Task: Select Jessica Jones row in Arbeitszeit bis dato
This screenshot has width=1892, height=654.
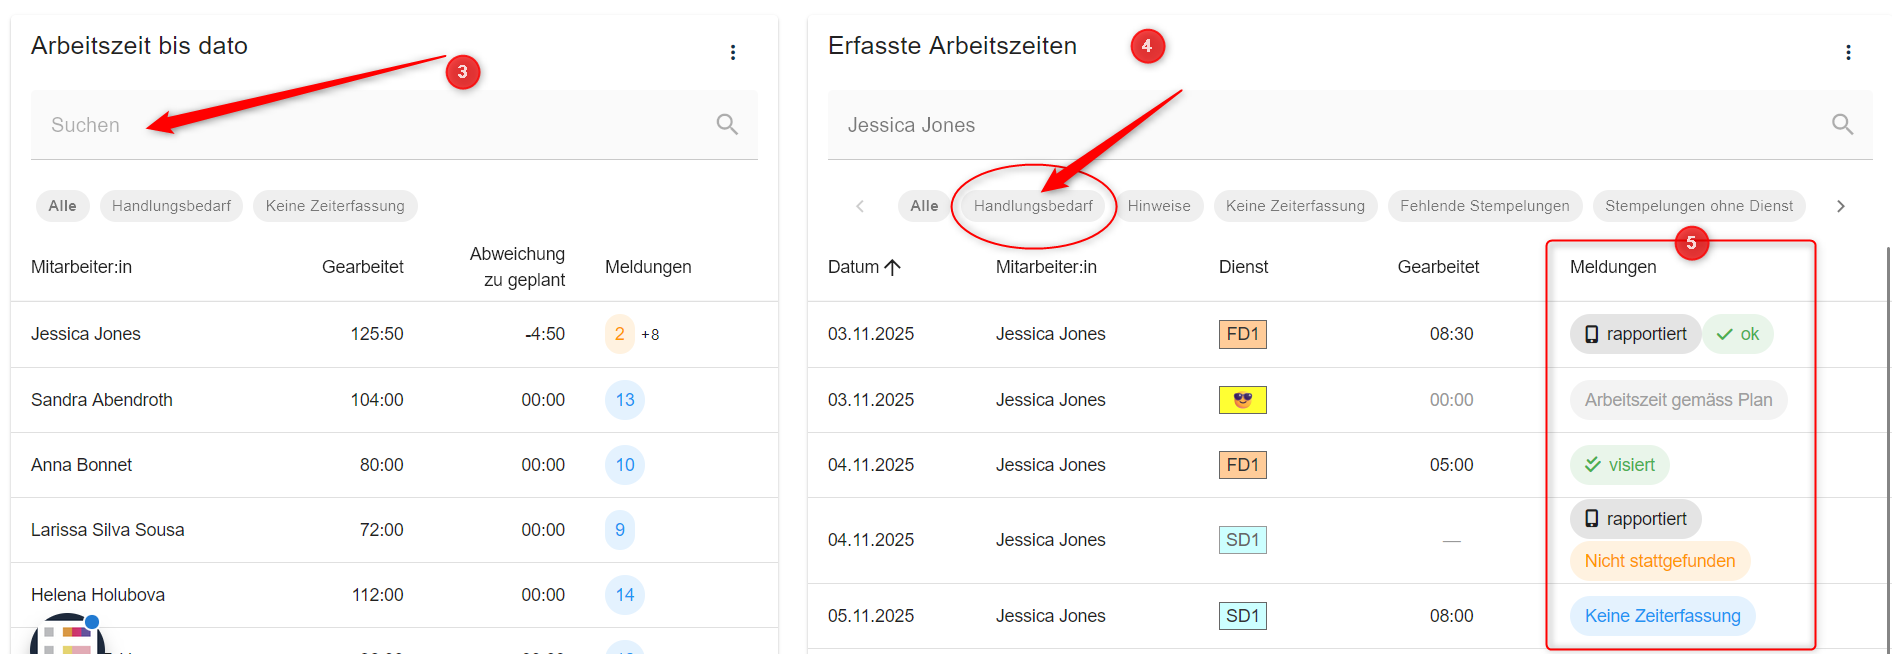Action: point(394,334)
